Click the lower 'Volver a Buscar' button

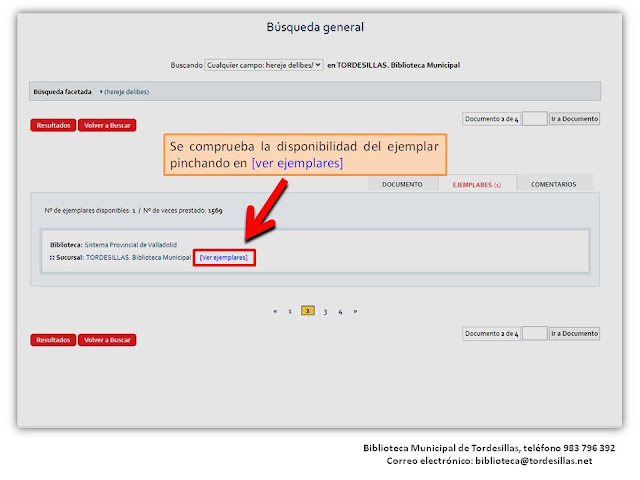pos(107,340)
